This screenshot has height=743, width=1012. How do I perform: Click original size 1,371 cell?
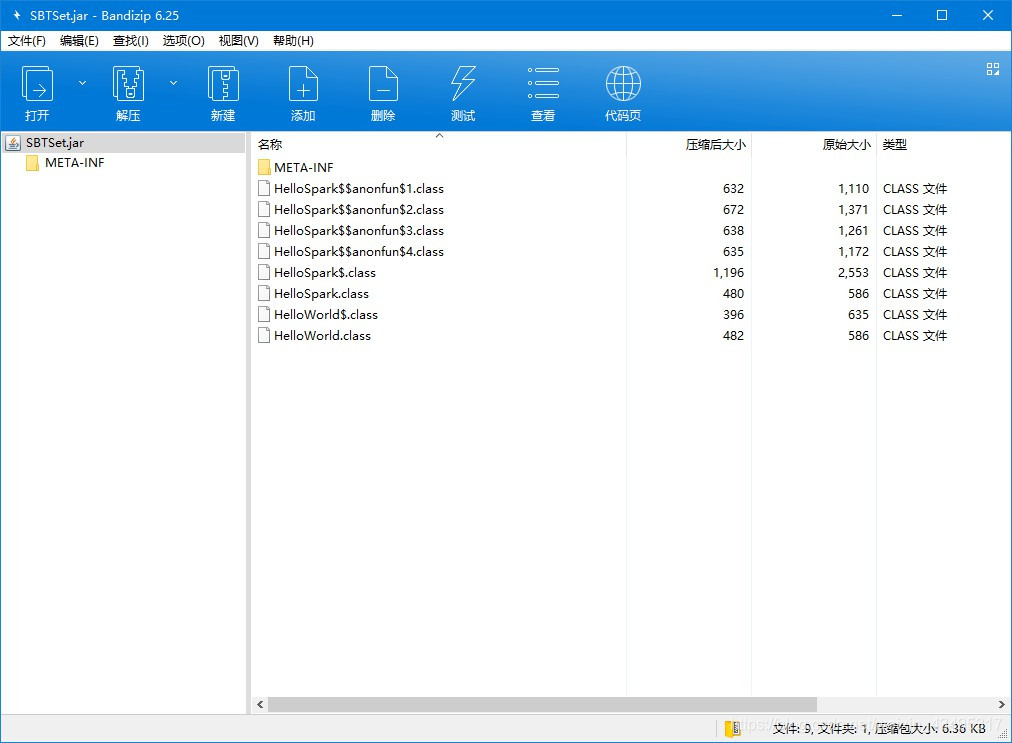[853, 210]
